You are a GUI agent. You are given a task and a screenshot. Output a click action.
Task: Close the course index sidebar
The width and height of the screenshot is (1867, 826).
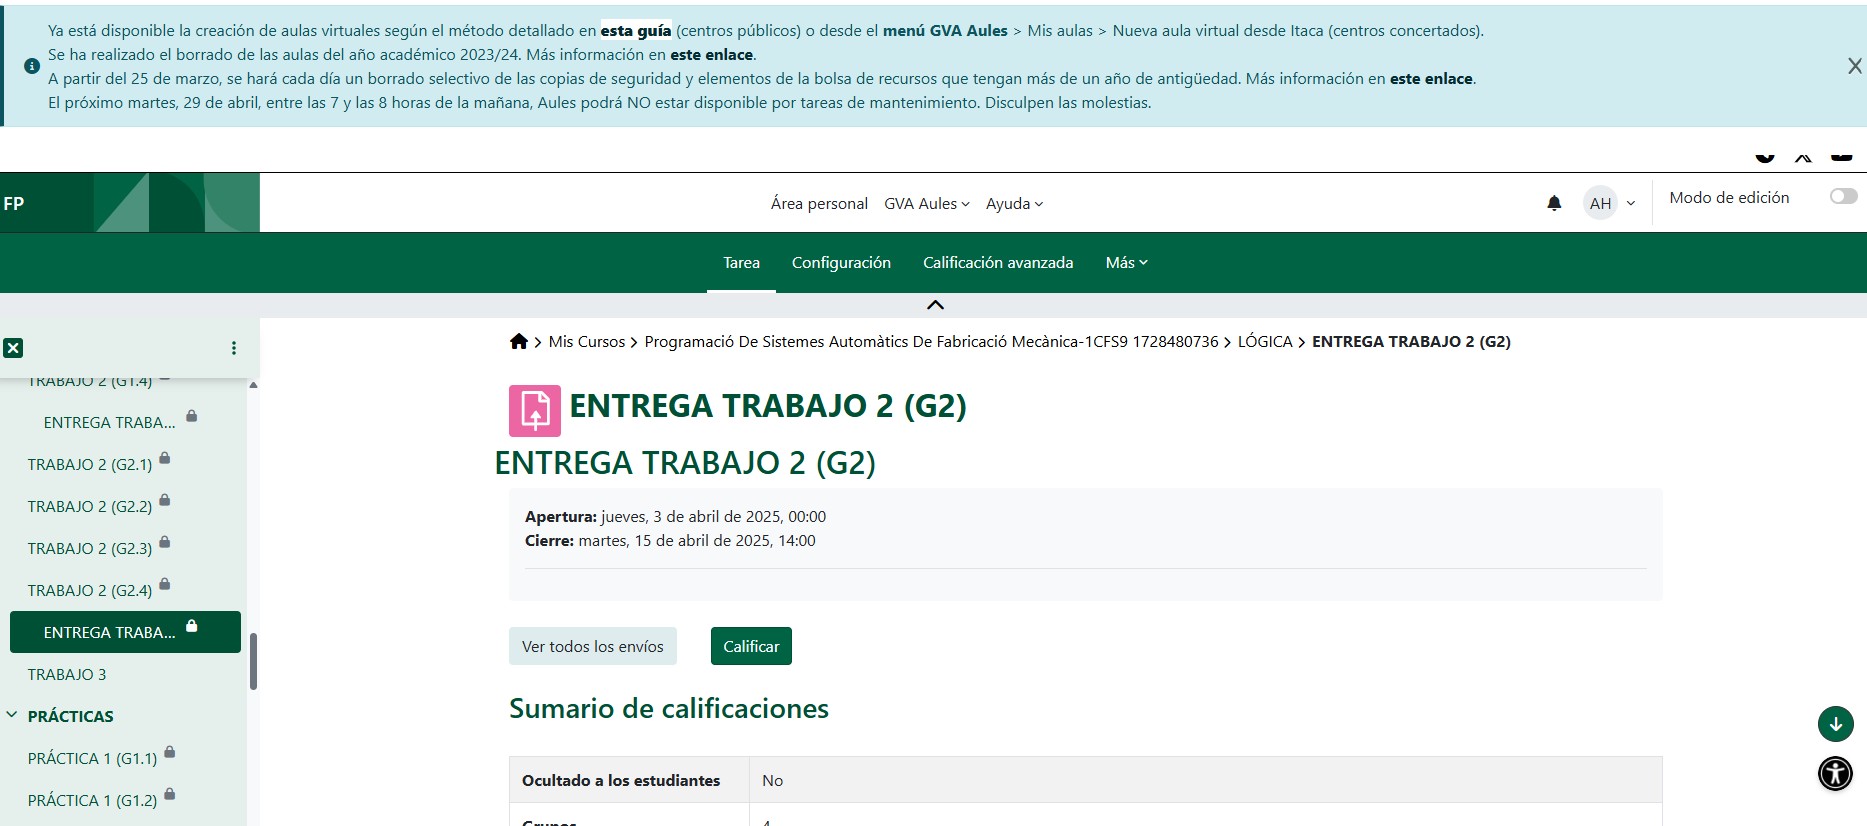(x=13, y=348)
